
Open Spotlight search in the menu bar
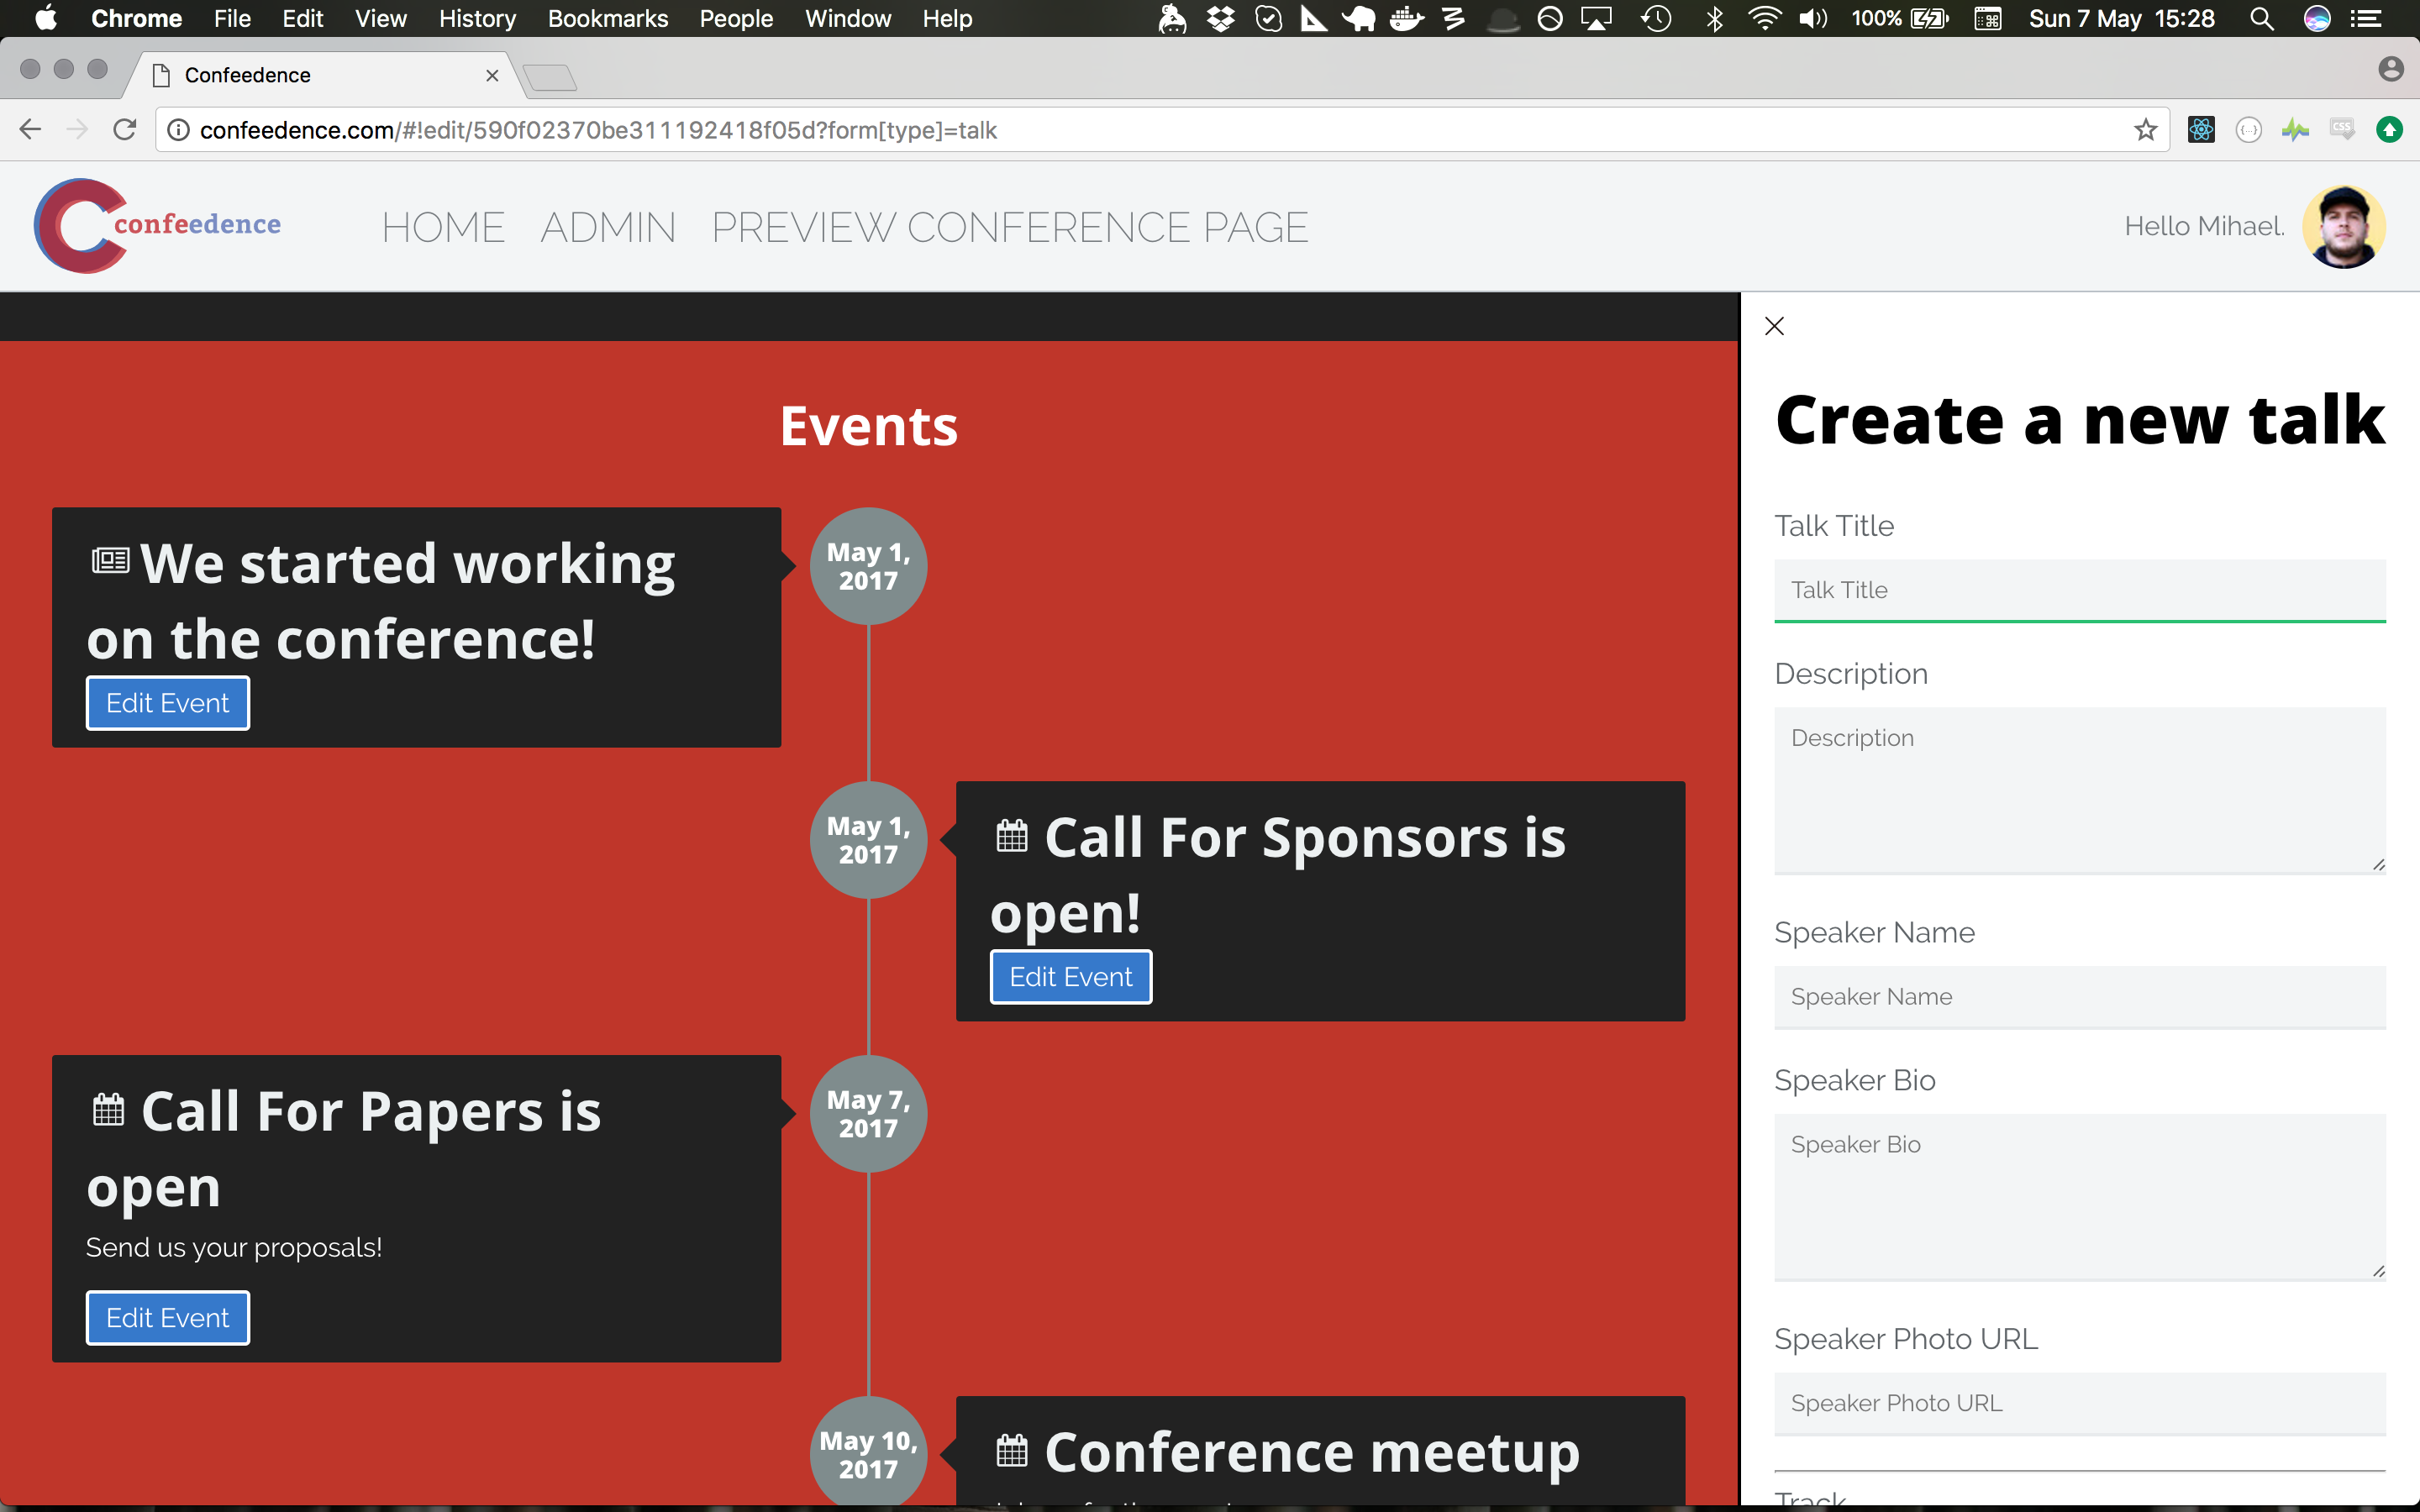pyautogui.click(x=2261, y=19)
